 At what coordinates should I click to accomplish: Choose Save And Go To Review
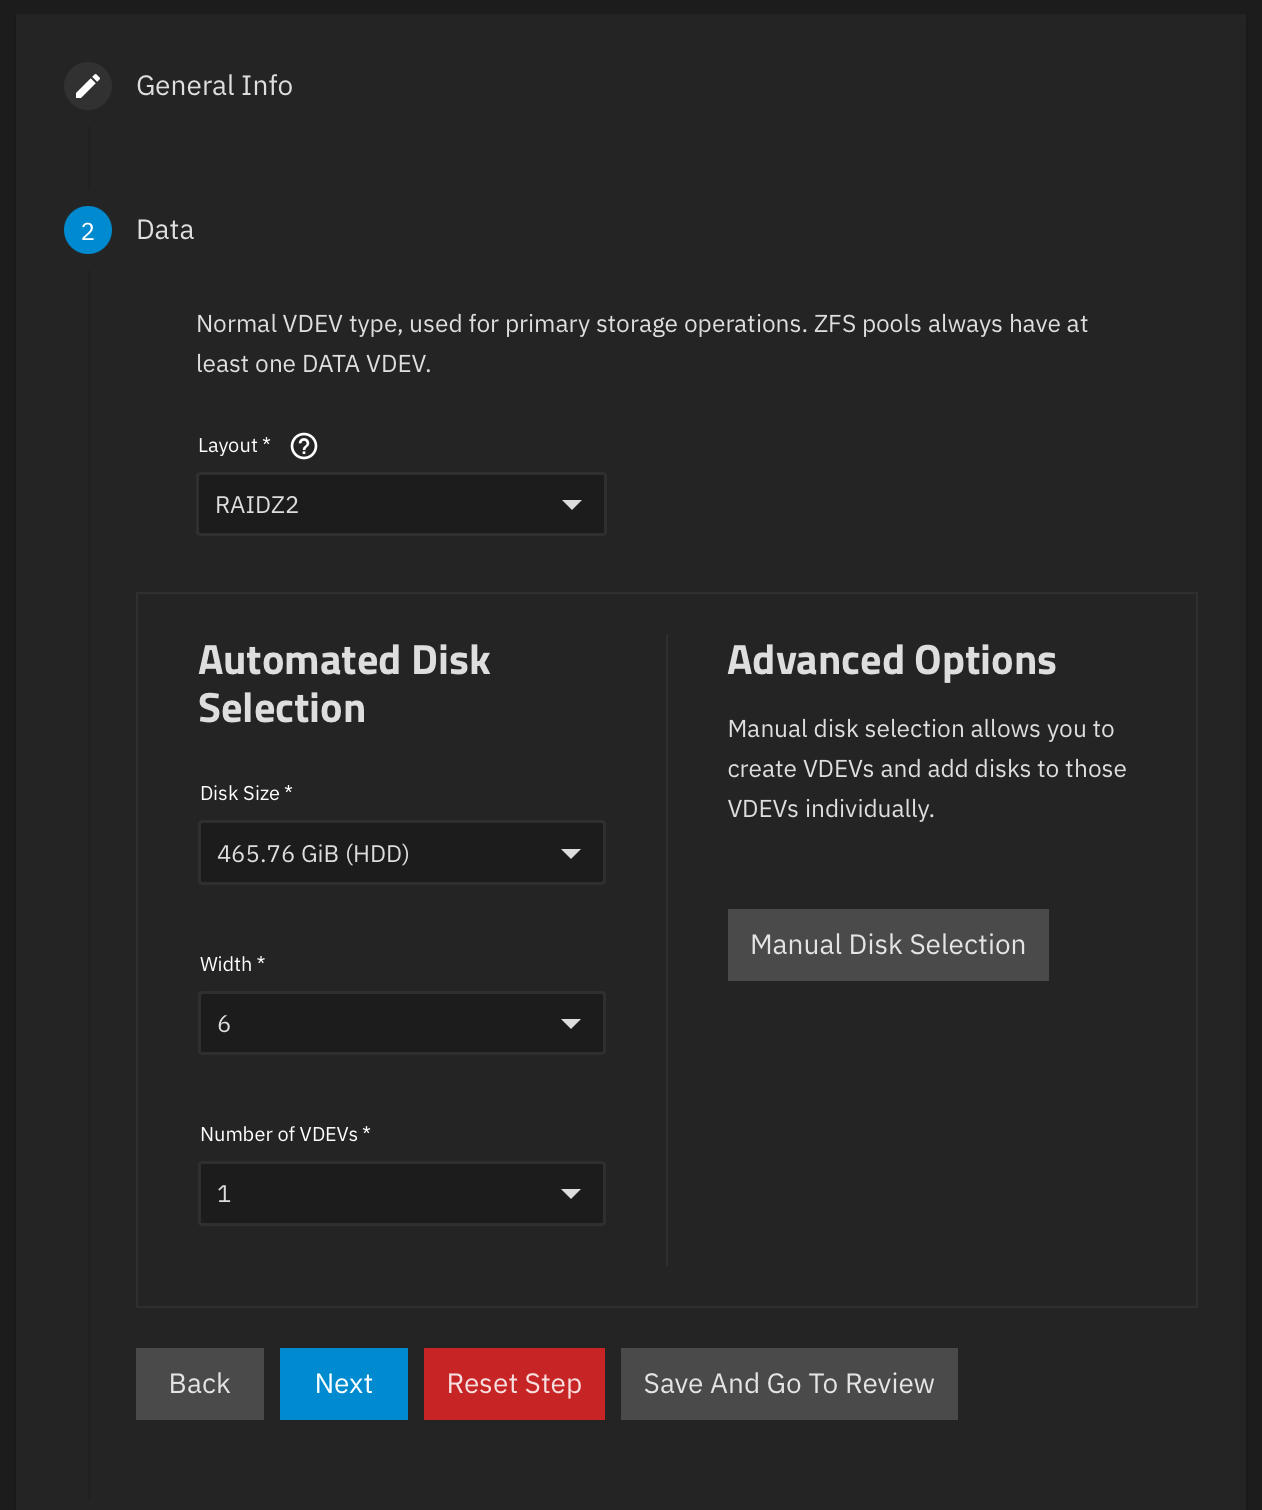coord(789,1384)
